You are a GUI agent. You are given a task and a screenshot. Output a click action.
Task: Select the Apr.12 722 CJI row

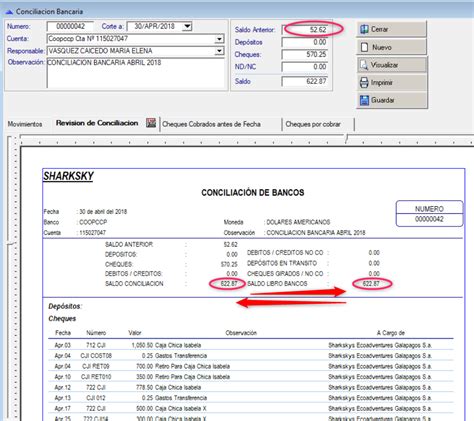click(x=251, y=387)
